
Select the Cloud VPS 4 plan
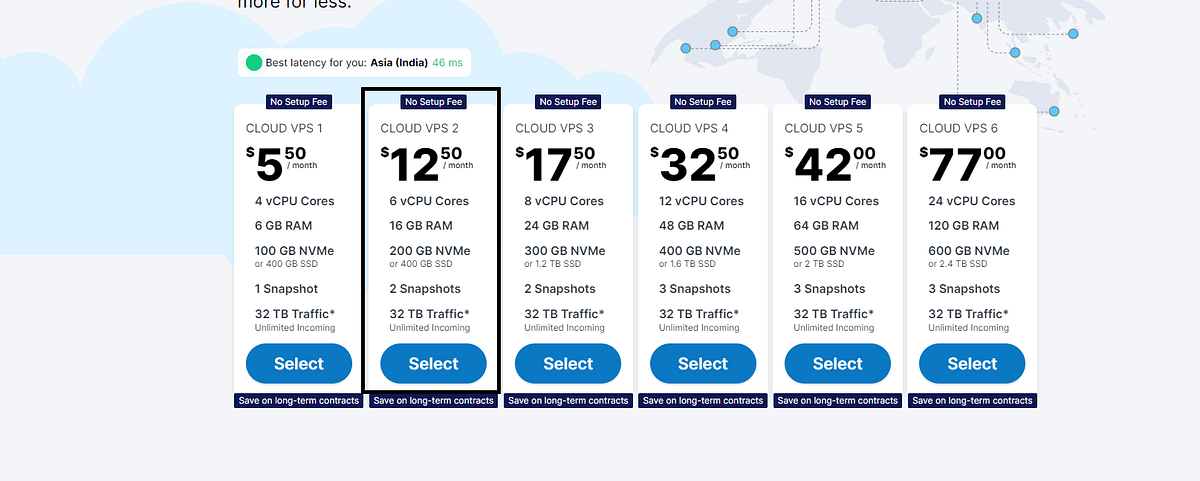pos(703,364)
